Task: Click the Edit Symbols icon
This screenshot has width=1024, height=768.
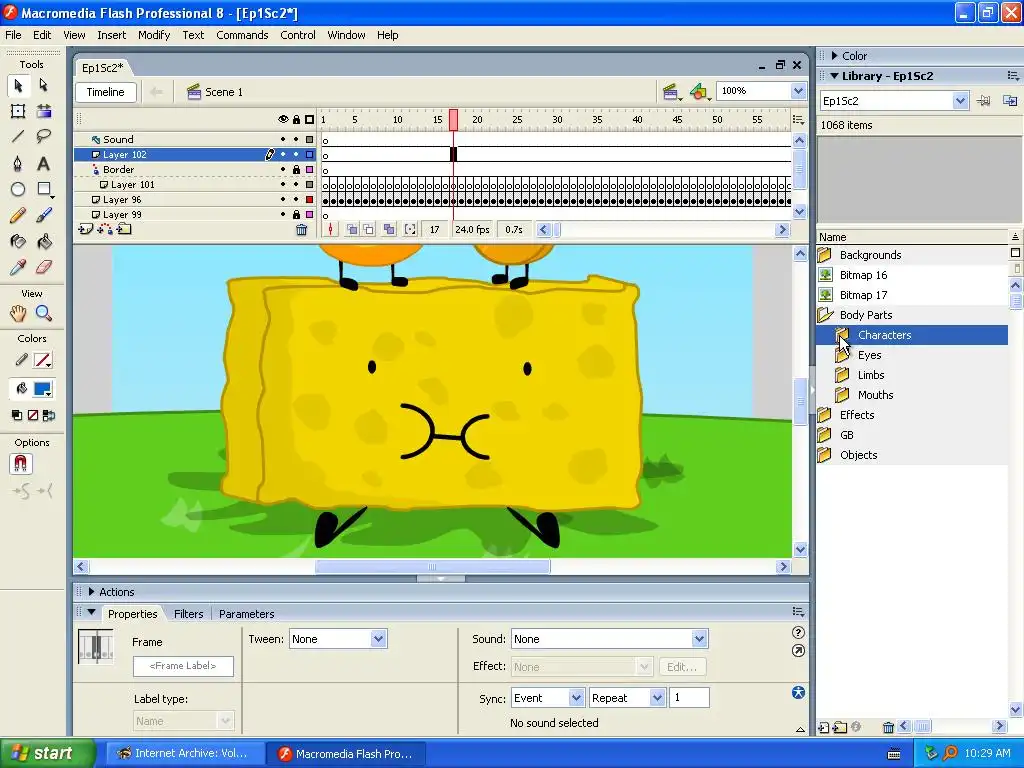Action: [699, 92]
